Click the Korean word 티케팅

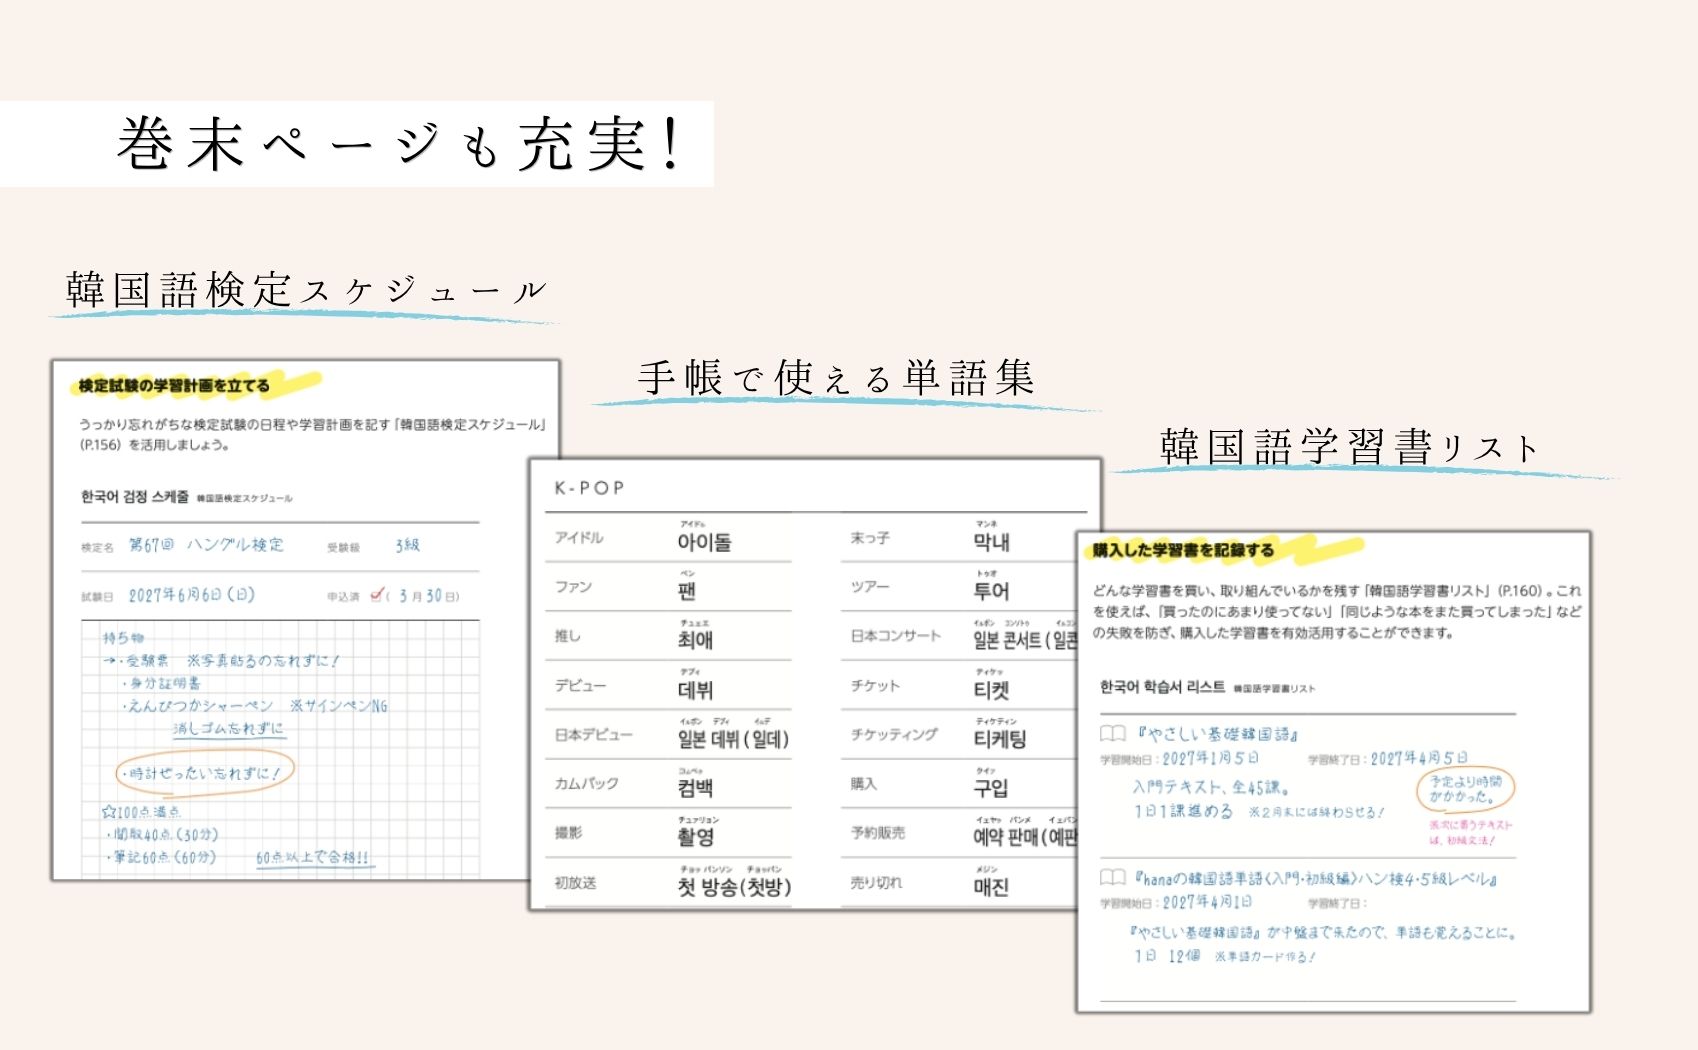pyautogui.click(x=1000, y=739)
